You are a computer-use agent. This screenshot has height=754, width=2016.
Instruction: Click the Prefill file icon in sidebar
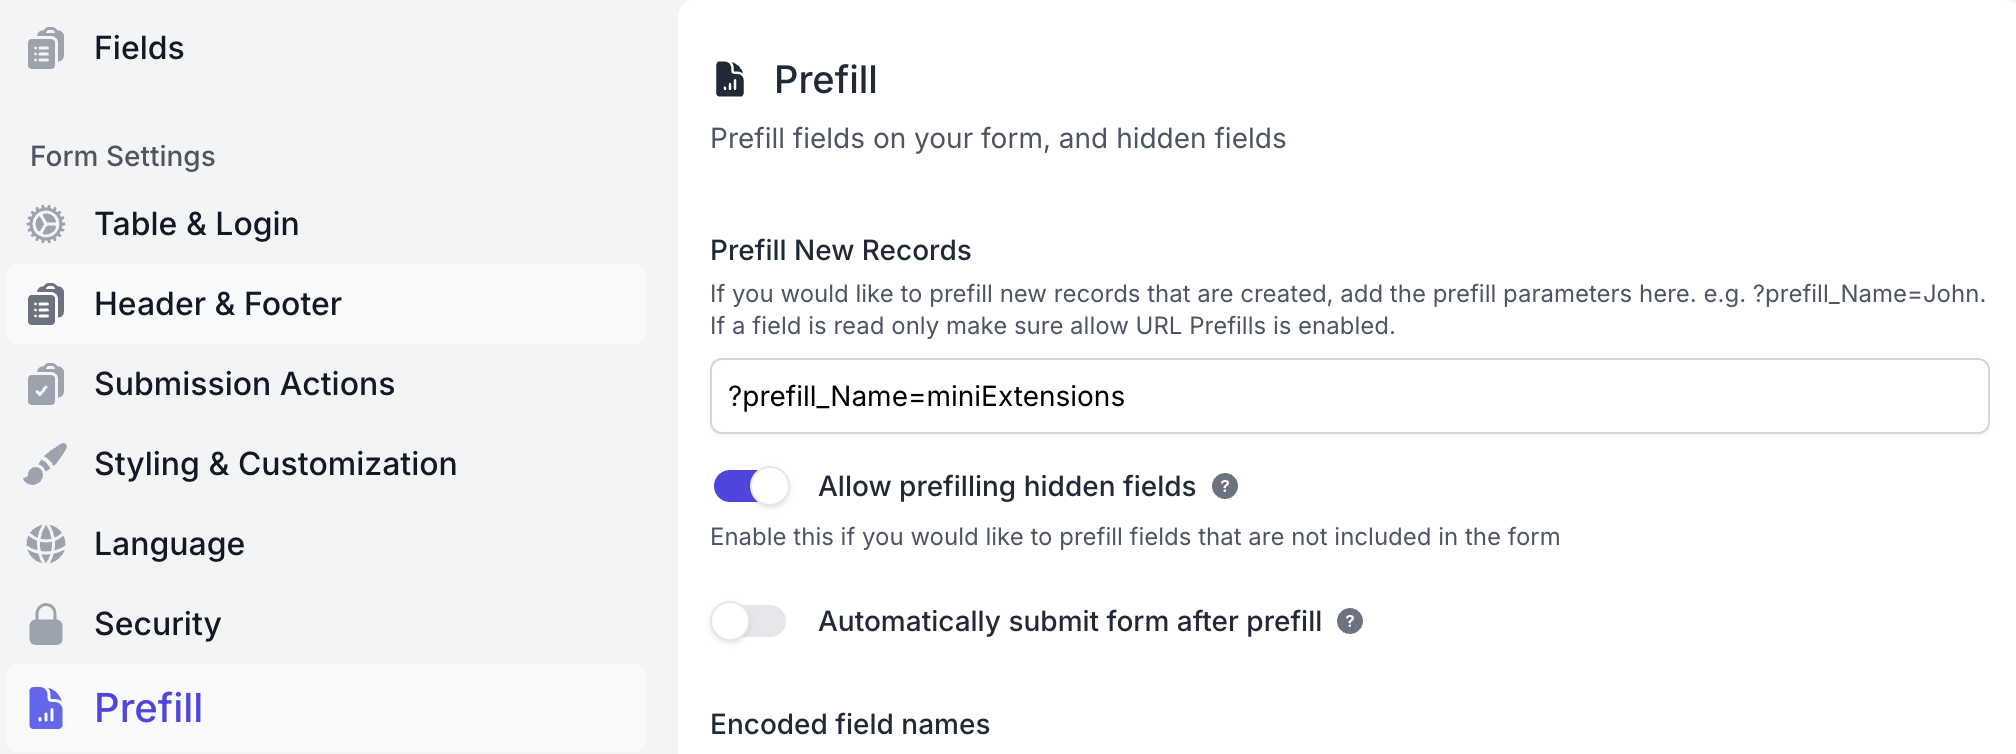(46, 708)
